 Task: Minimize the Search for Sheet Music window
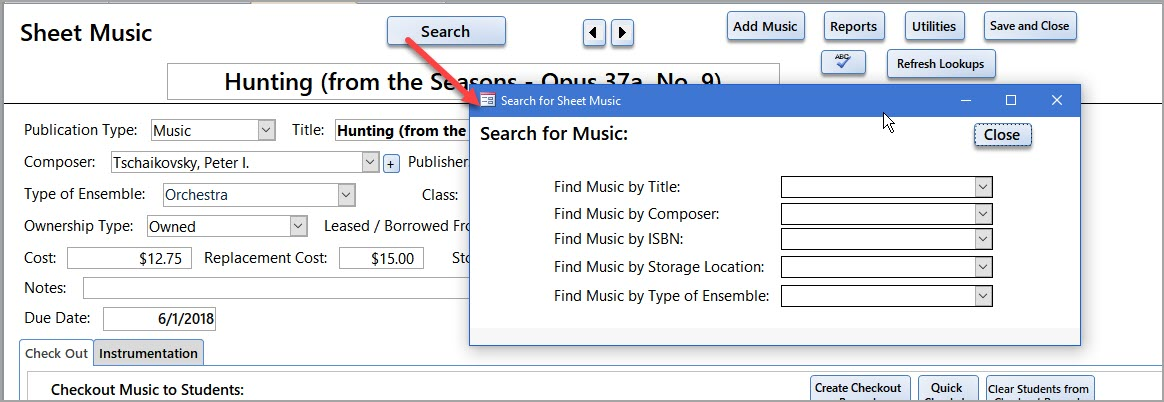pos(966,100)
